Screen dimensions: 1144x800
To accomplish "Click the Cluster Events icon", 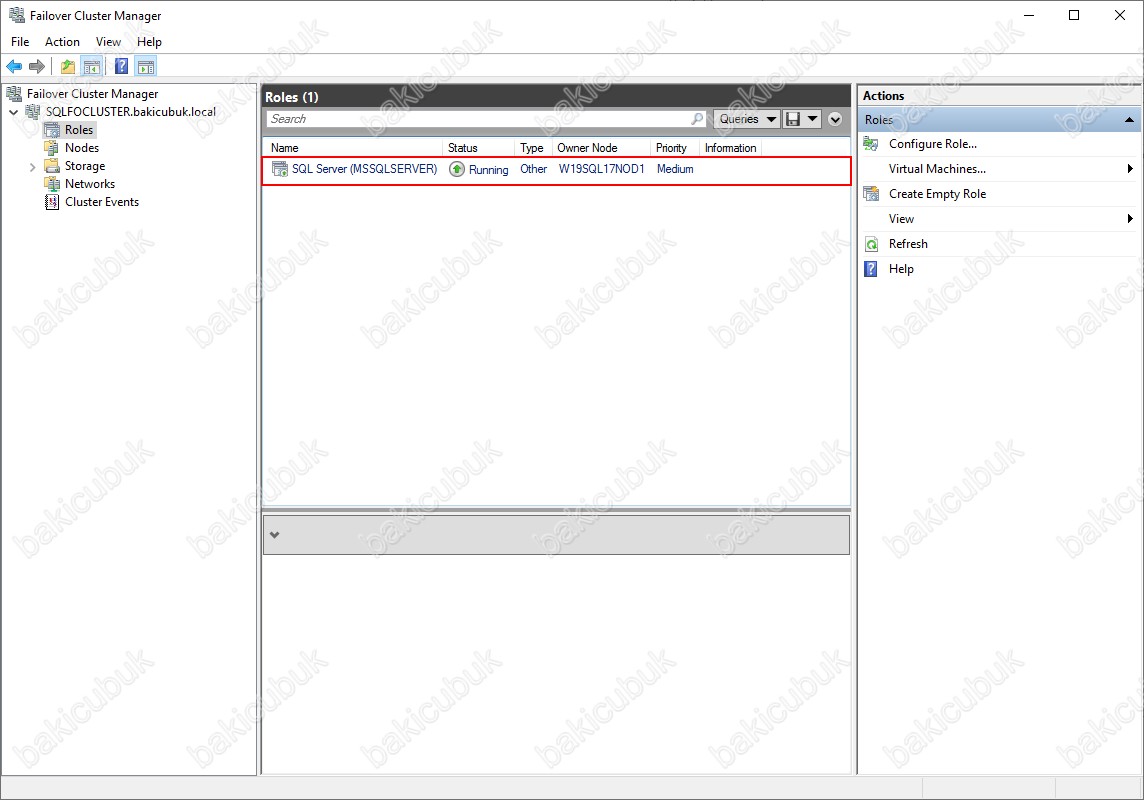I will pos(52,202).
